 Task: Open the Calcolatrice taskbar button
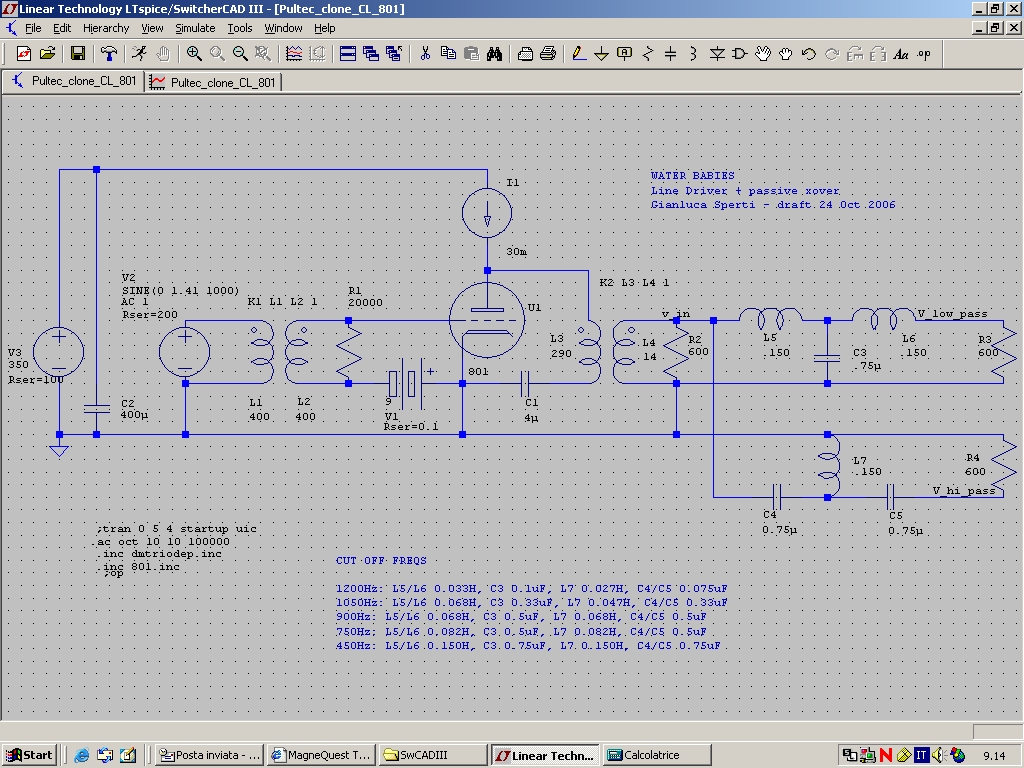(657, 755)
